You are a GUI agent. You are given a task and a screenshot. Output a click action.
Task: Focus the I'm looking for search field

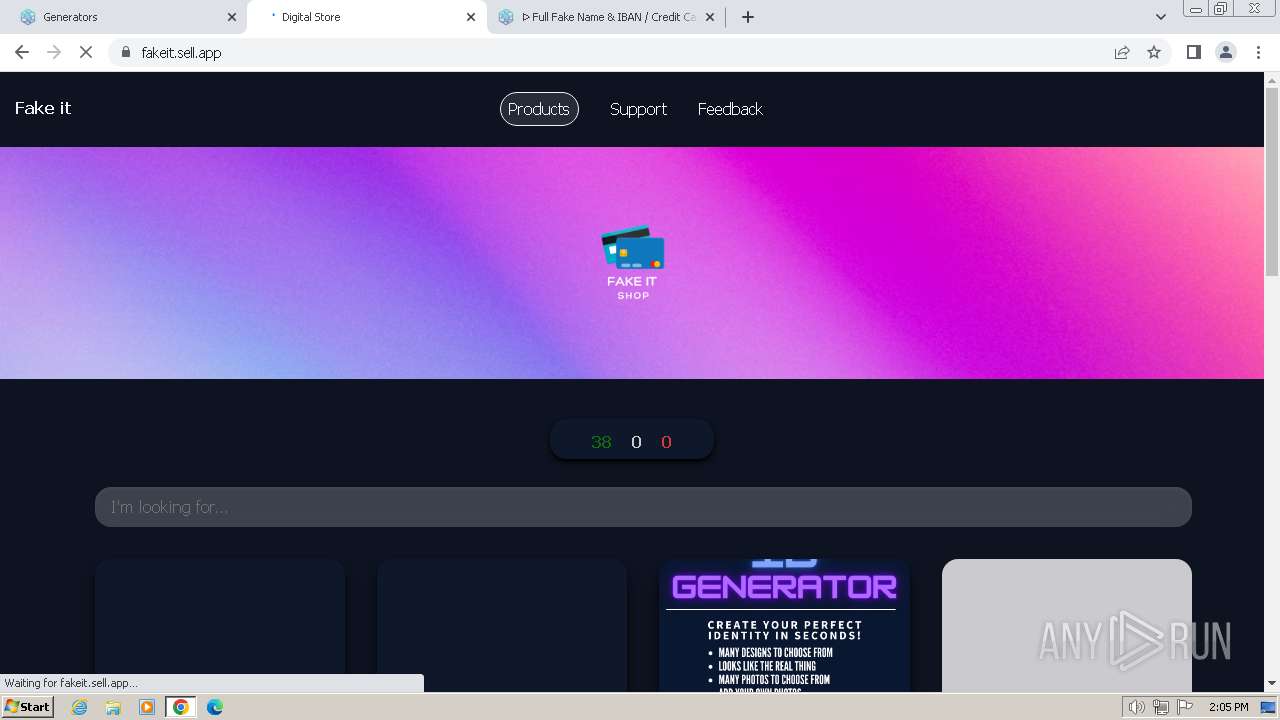pos(643,507)
